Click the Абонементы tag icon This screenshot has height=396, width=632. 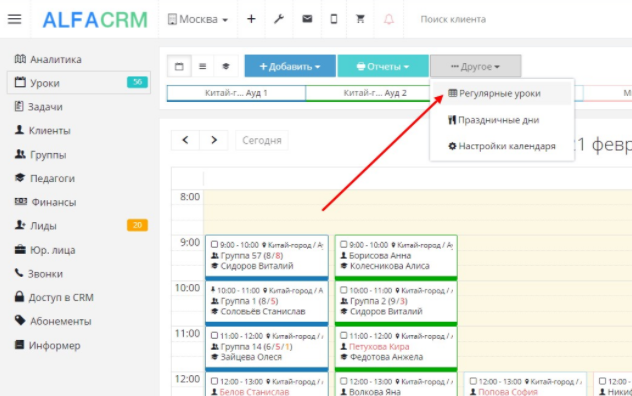pyautogui.click(x=20, y=321)
